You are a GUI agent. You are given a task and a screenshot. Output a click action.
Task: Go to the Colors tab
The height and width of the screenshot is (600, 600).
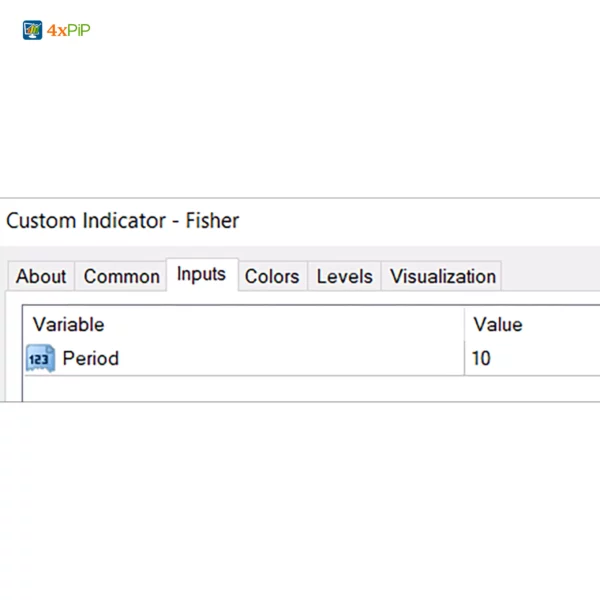(272, 277)
